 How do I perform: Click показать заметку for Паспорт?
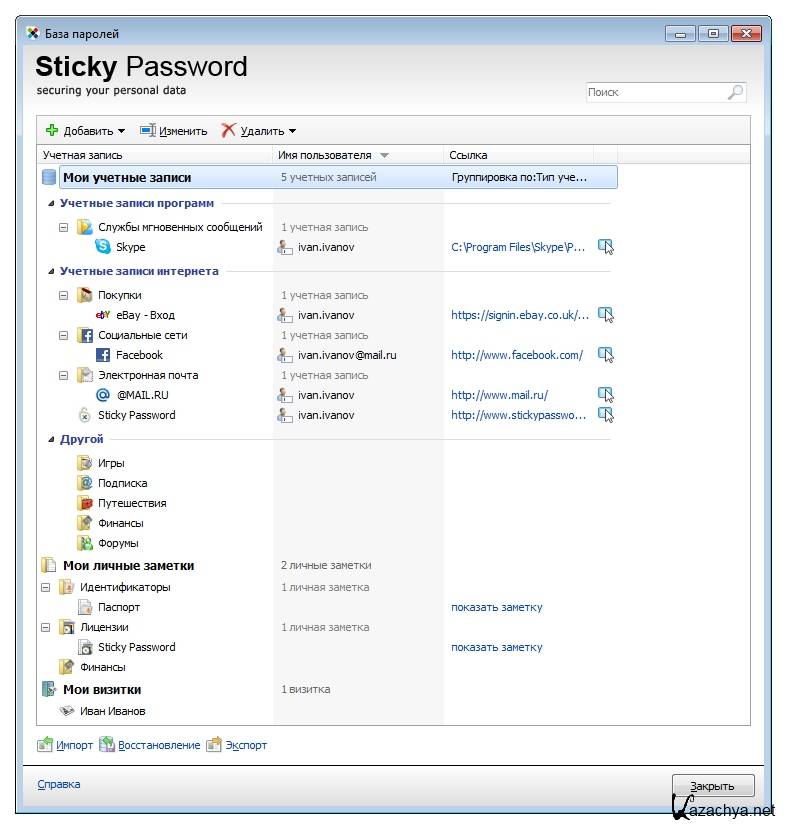coord(496,607)
